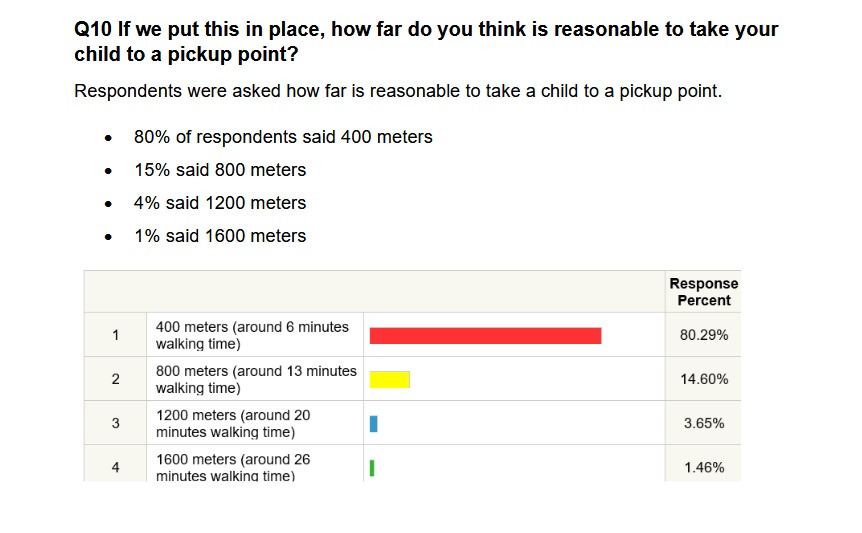Click the 80.29% response value

point(703,335)
